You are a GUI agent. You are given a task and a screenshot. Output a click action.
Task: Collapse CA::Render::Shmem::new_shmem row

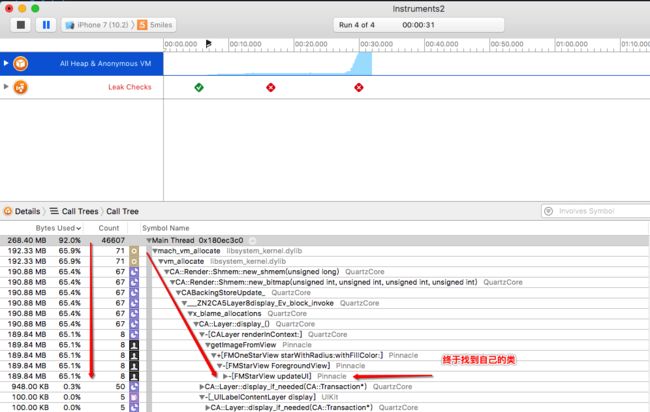tap(167, 272)
